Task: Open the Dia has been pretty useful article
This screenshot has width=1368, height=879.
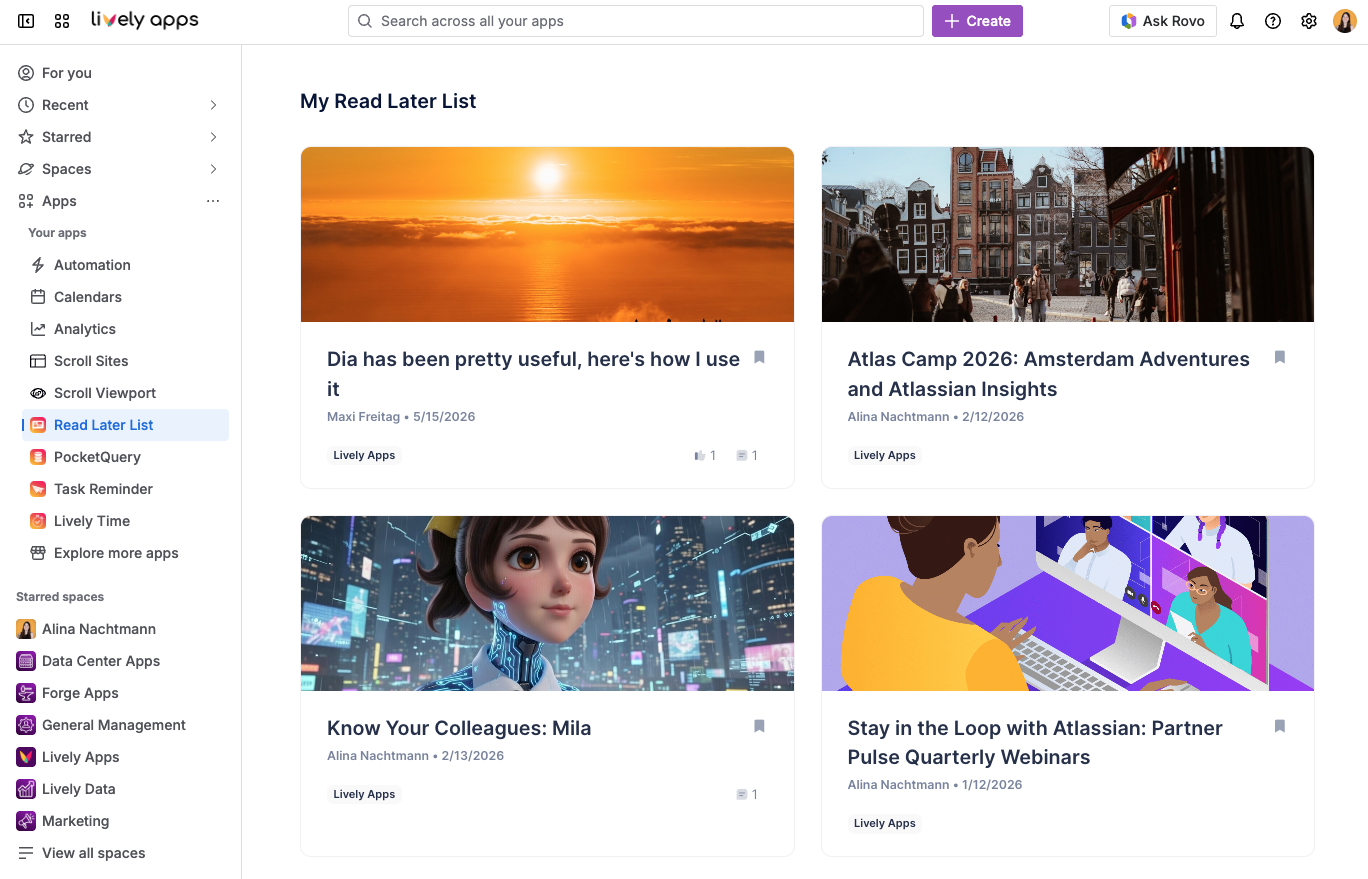Action: coord(533,374)
